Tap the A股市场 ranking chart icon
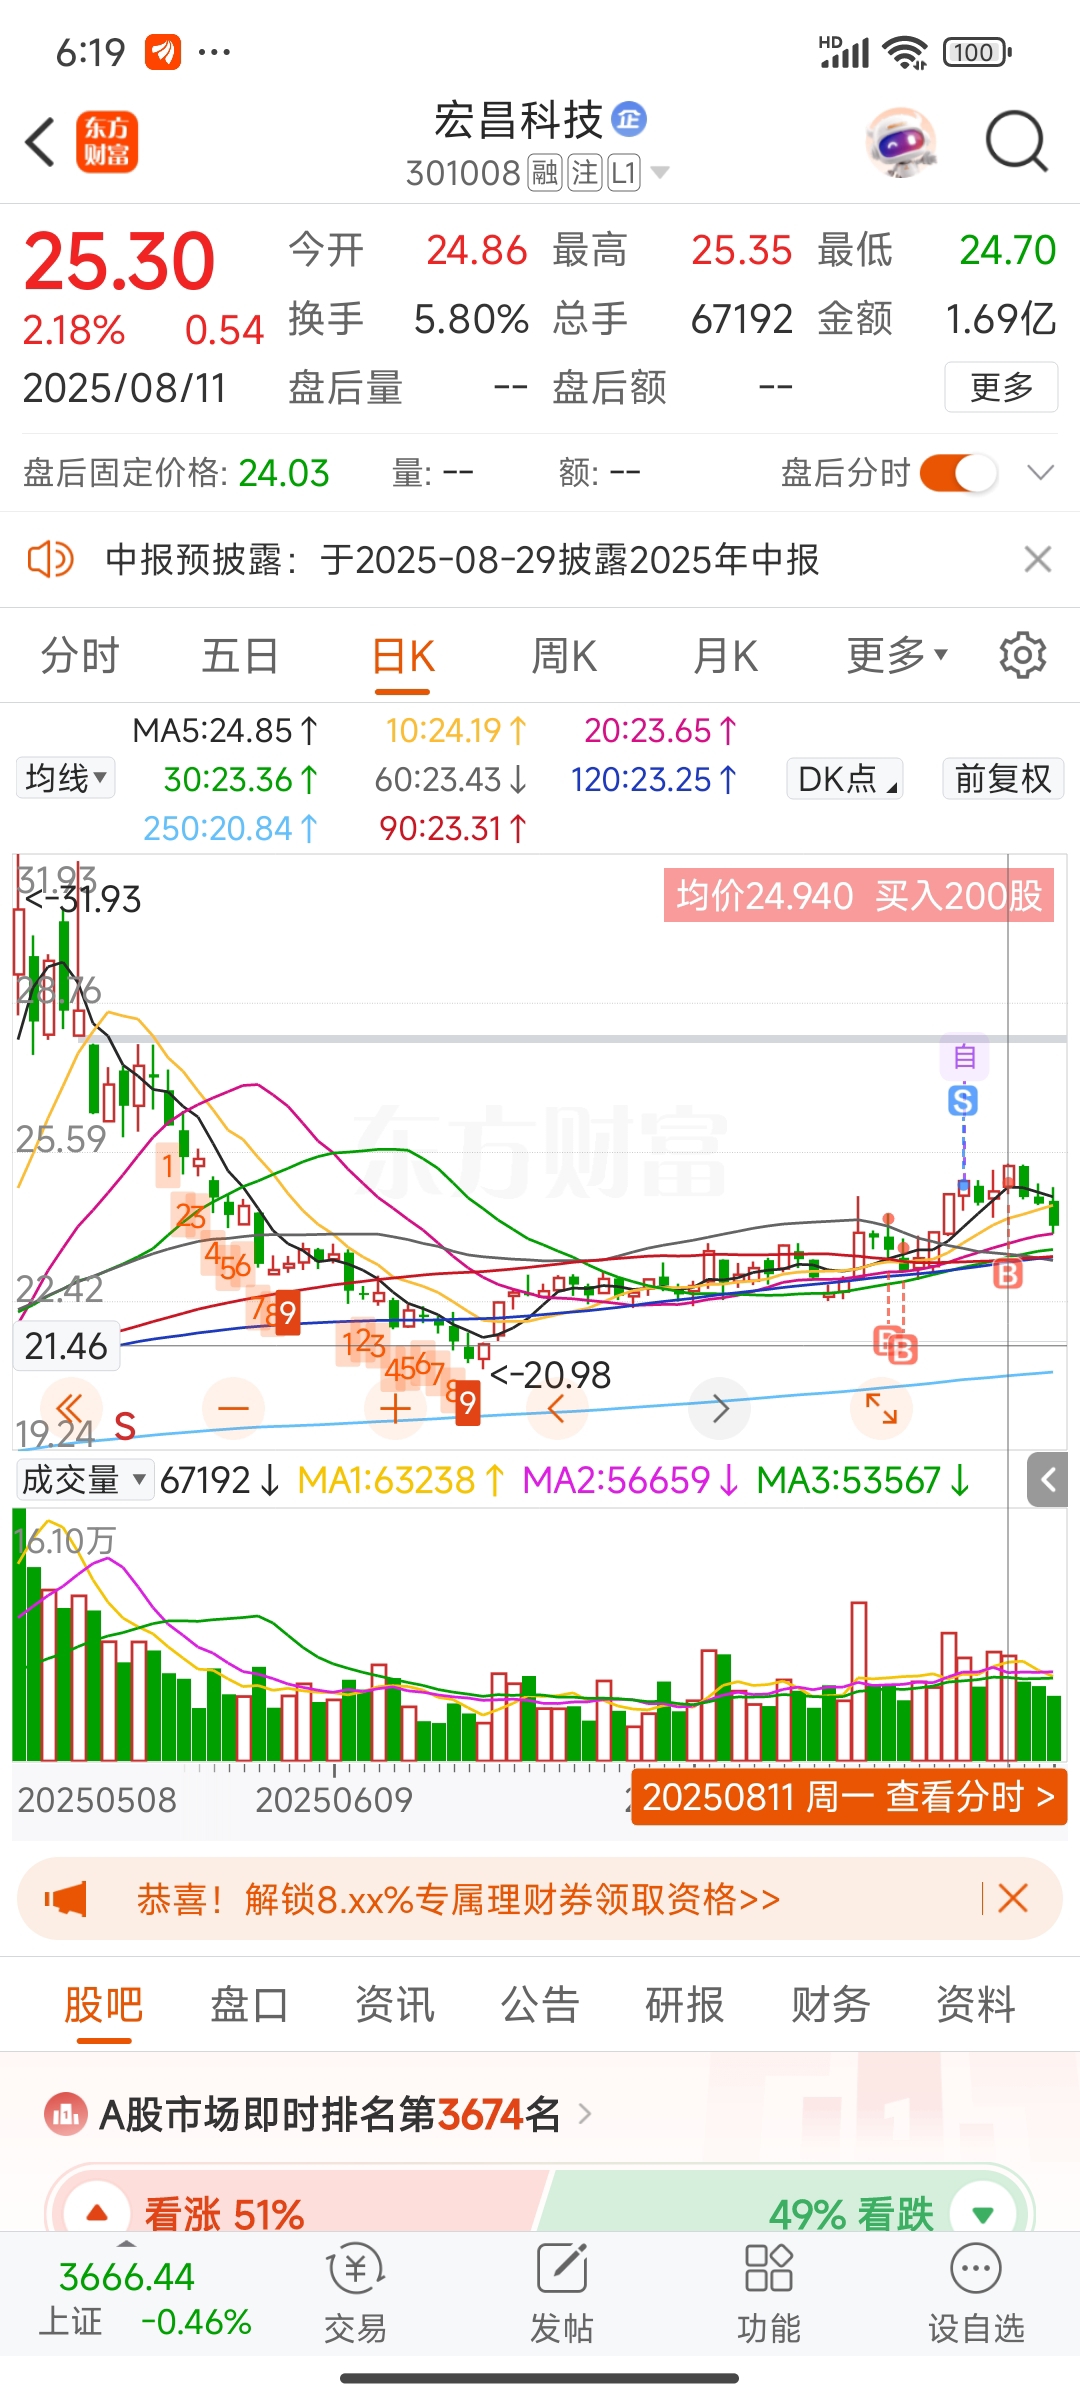1080x2400 pixels. [66, 2114]
